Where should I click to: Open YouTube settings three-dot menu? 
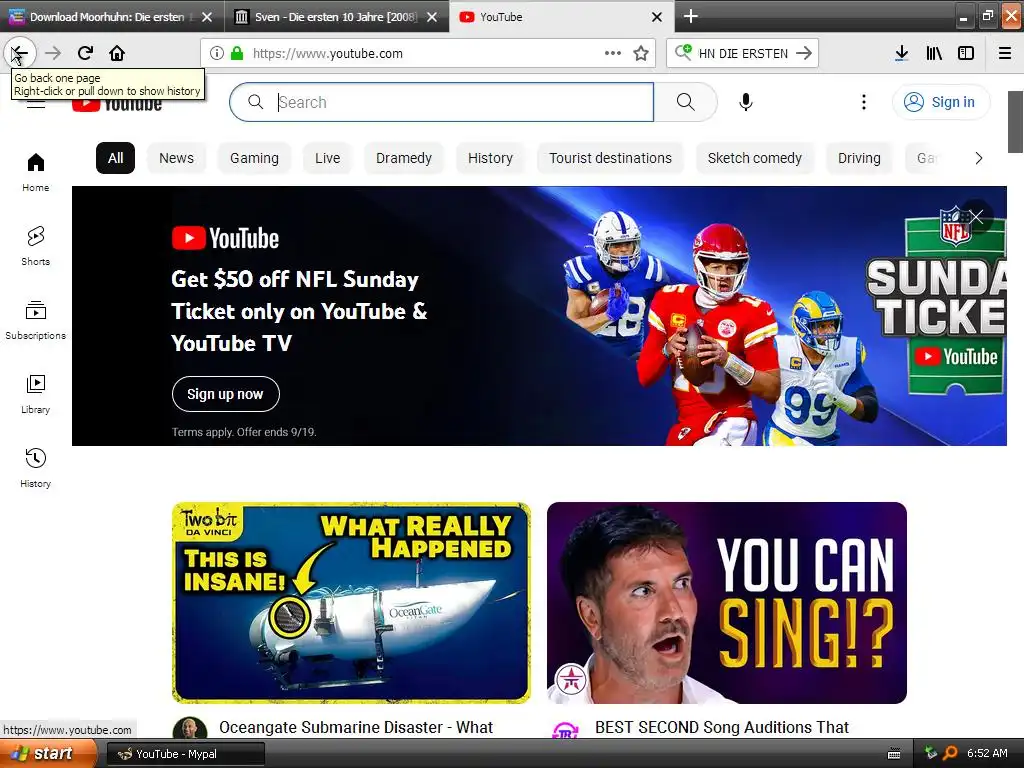(x=863, y=102)
